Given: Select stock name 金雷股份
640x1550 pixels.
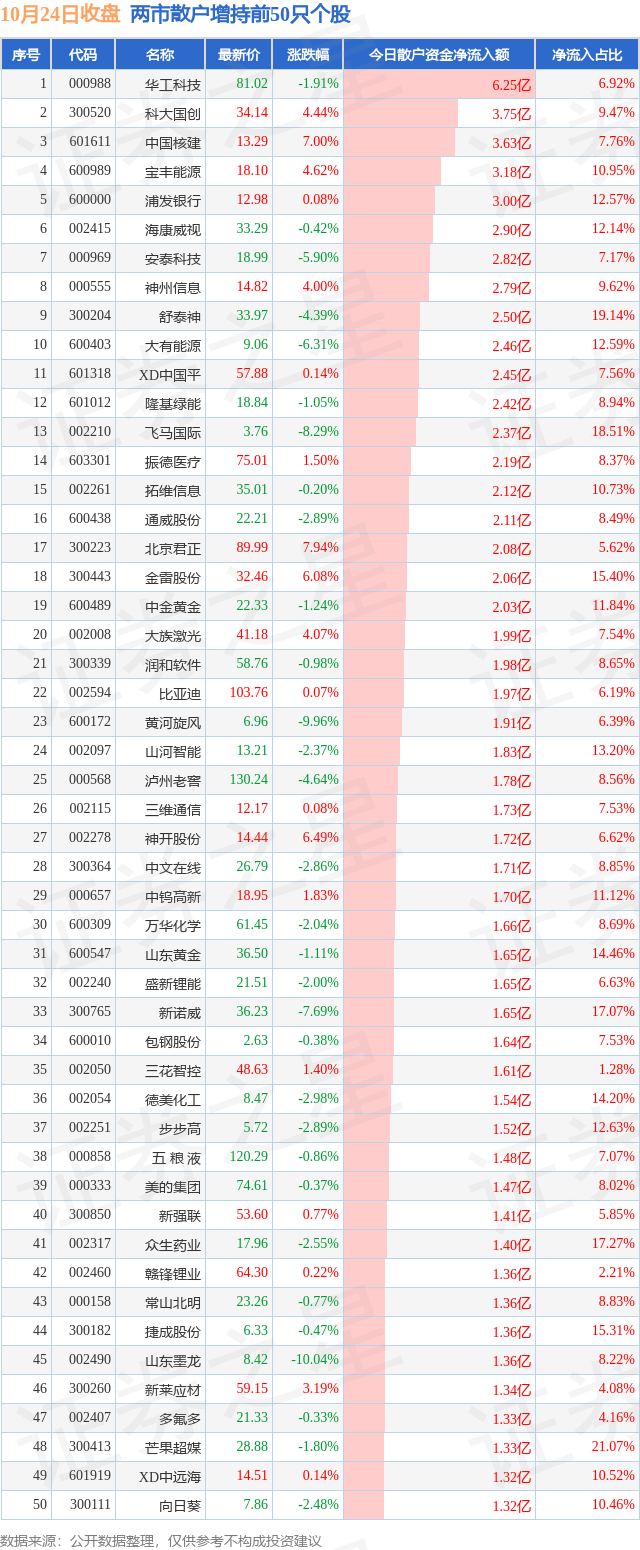Looking at the screenshot, I should pyautogui.click(x=173, y=577).
